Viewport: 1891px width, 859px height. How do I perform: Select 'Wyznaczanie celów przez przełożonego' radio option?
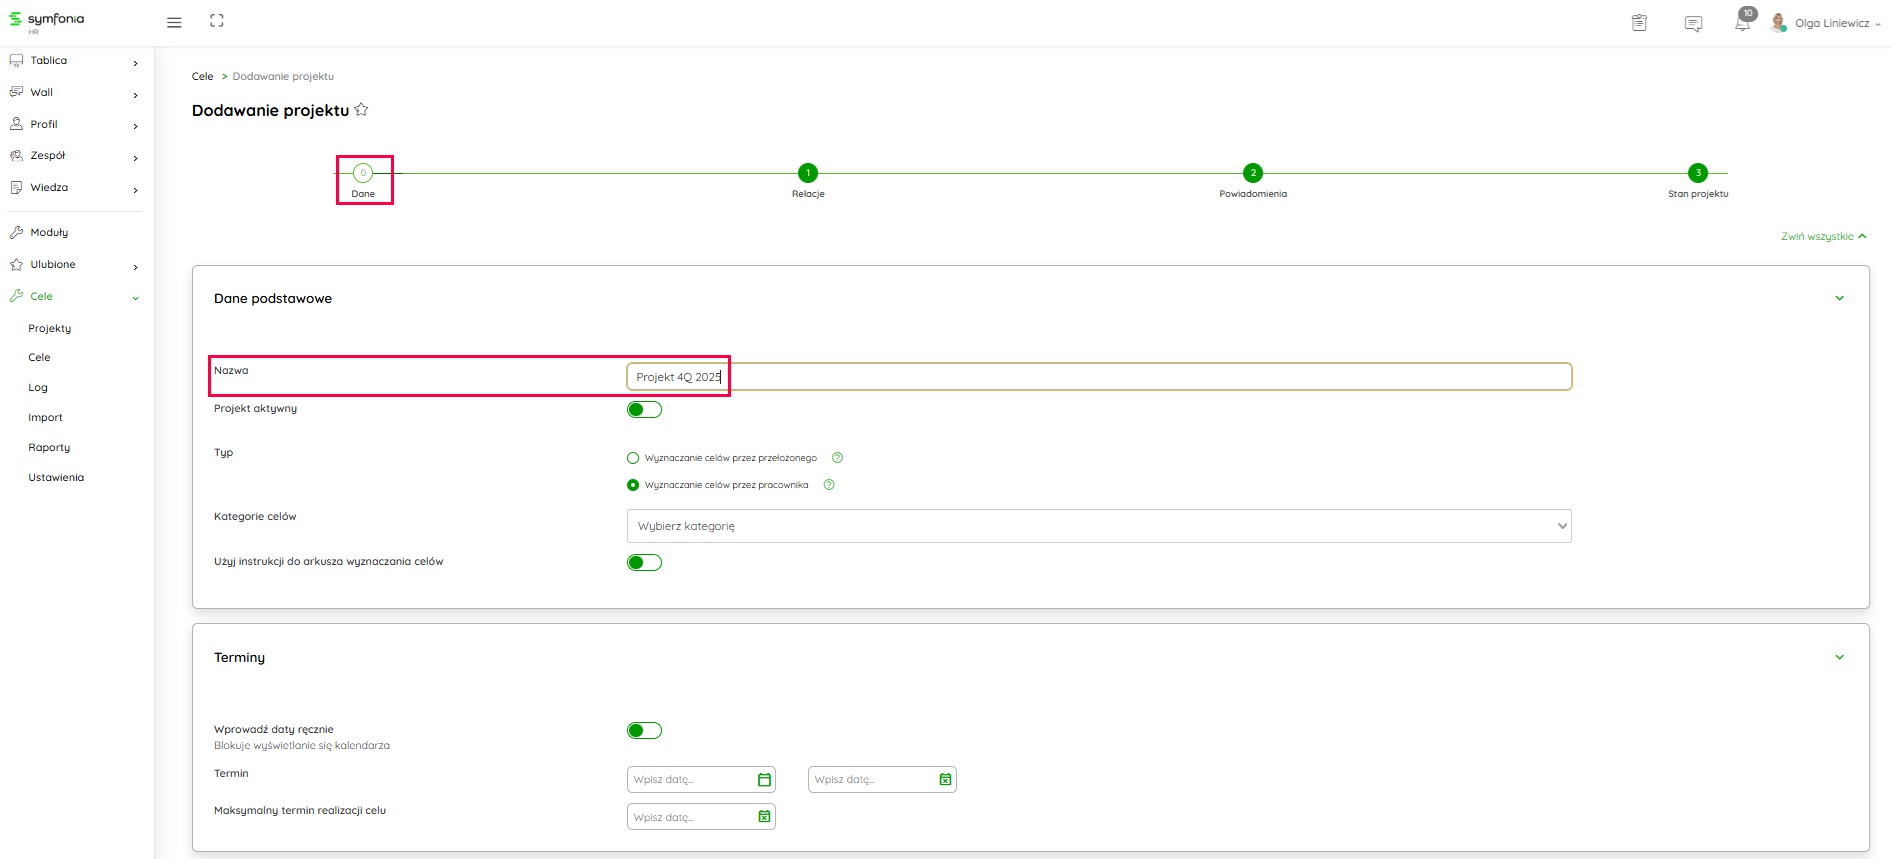point(633,458)
